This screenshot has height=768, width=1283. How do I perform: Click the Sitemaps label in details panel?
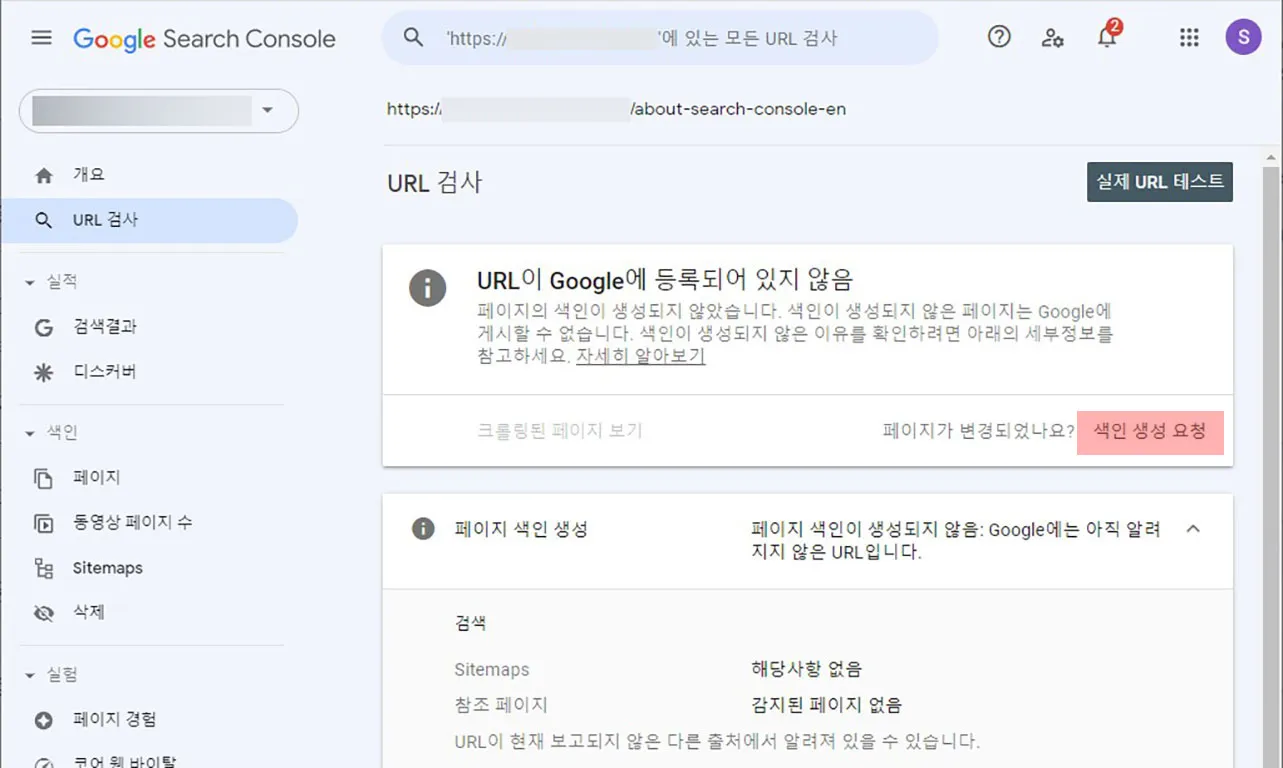click(492, 669)
